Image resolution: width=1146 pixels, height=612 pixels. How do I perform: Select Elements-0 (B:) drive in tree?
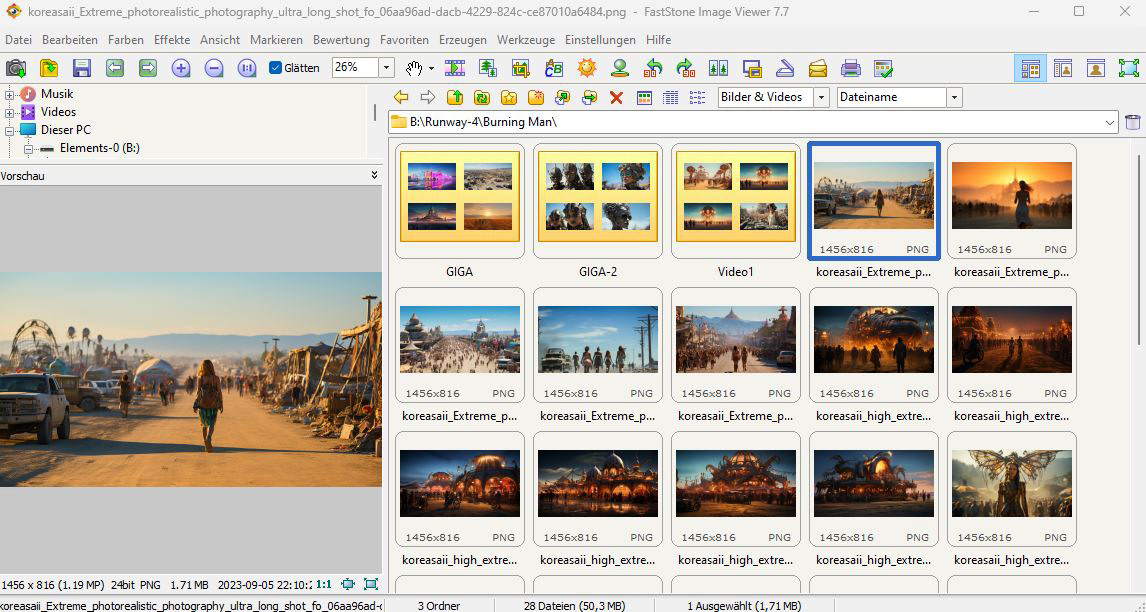point(99,148)
